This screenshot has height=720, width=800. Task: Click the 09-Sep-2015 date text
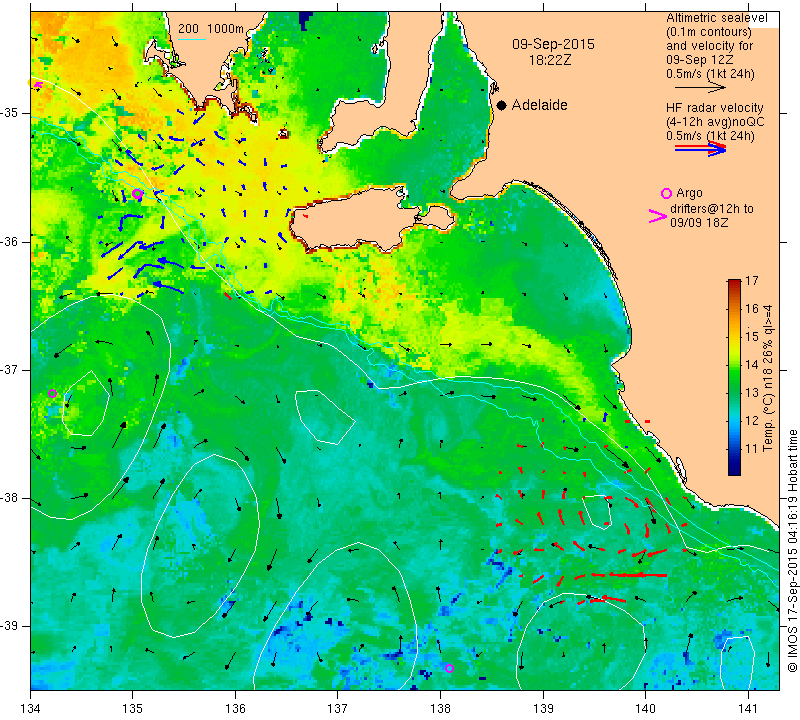tap(554, 44)
